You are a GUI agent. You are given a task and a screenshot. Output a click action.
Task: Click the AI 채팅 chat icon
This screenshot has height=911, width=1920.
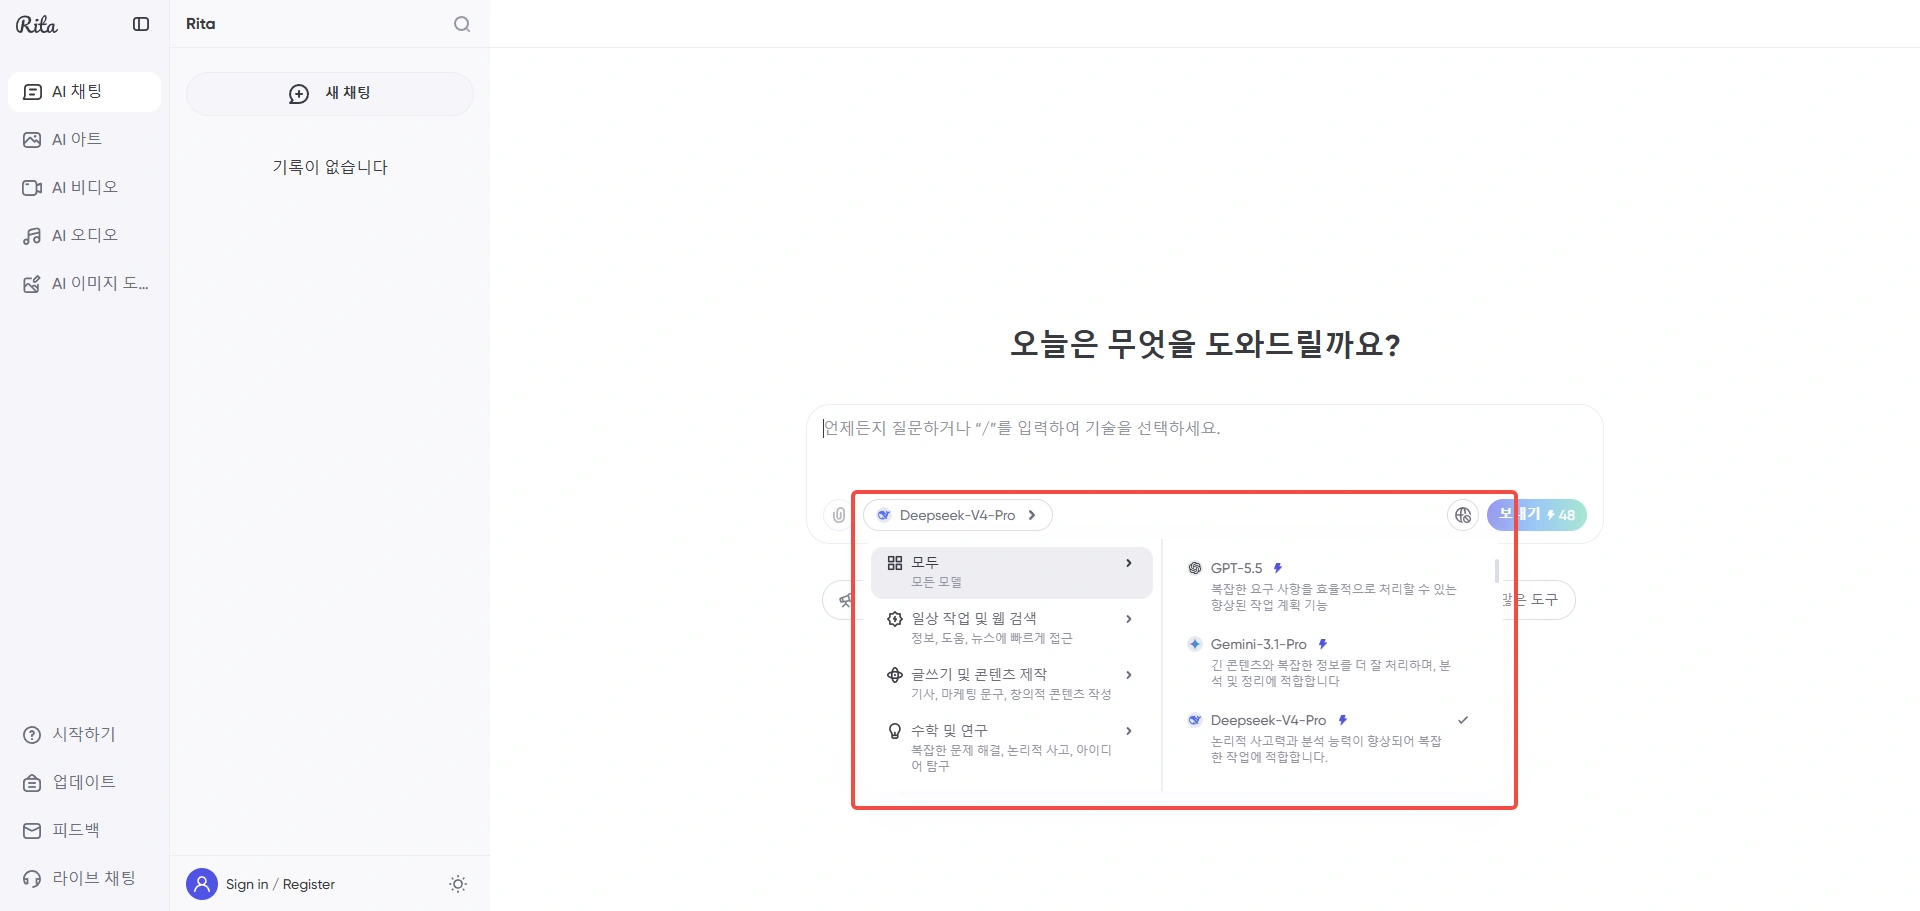tap(32, 92)
